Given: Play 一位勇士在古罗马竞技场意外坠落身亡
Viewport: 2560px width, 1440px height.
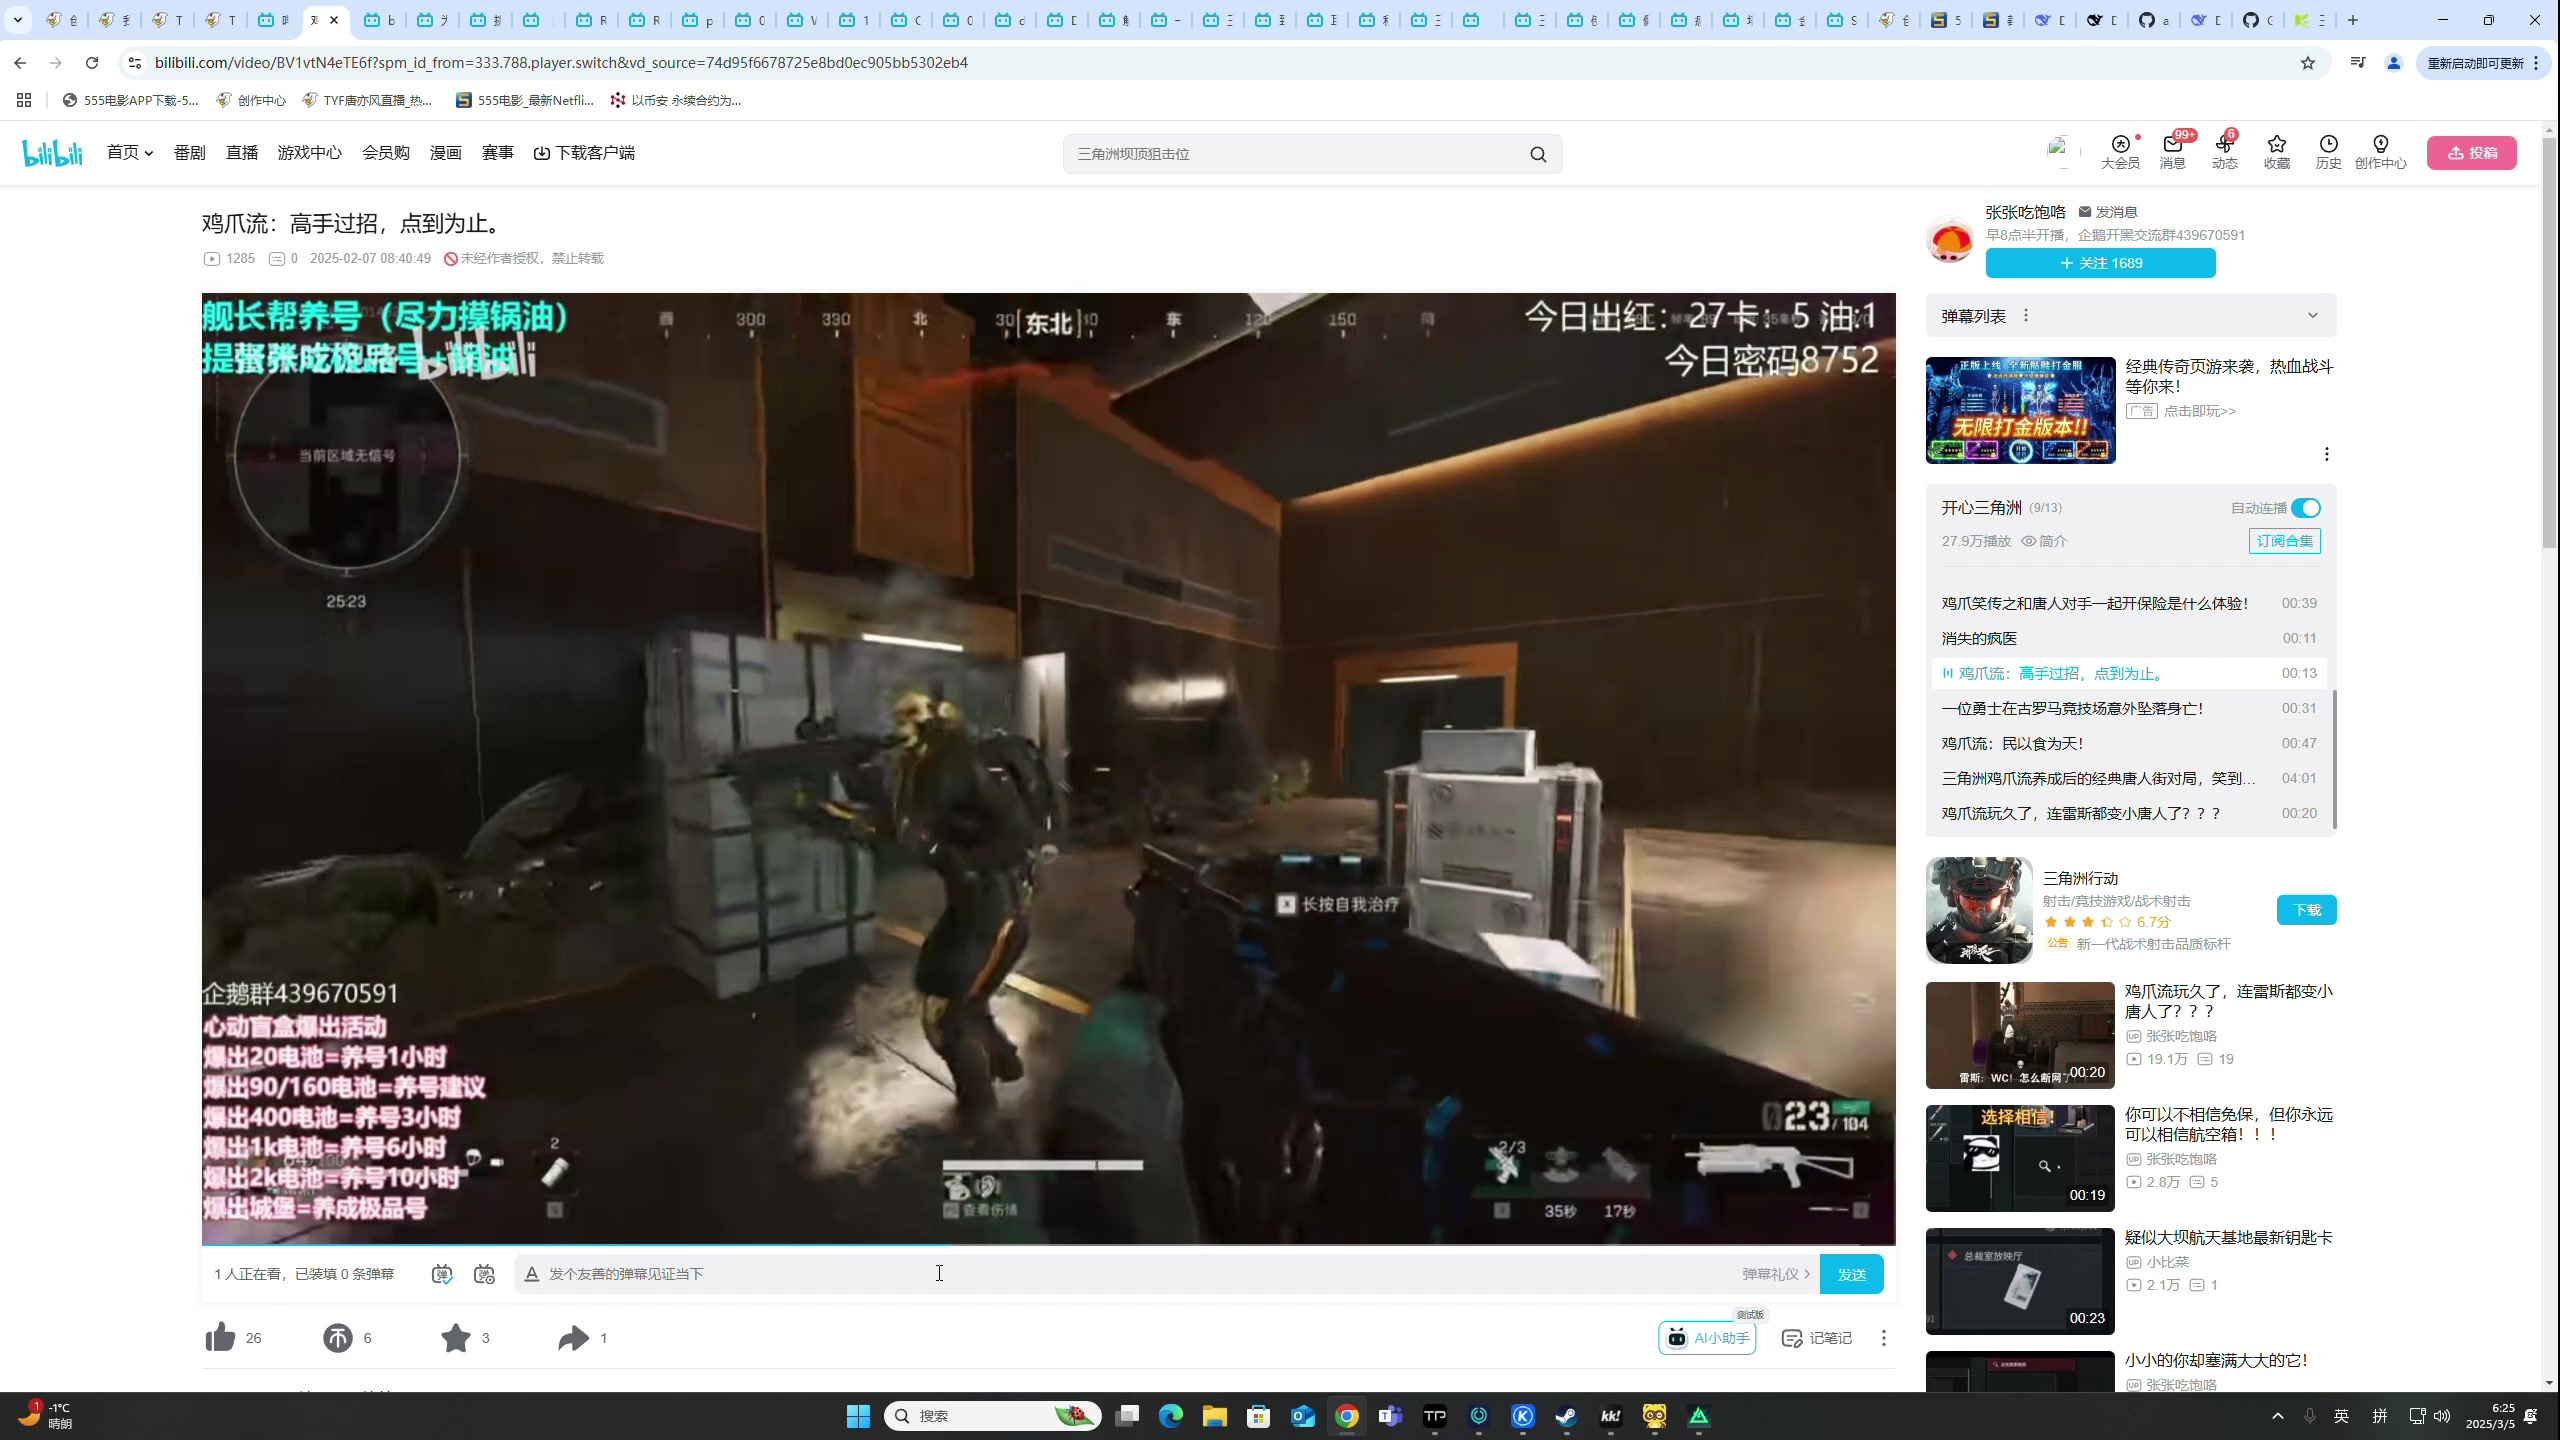Looking at the screenshot, I should [x=2128, y=708].
